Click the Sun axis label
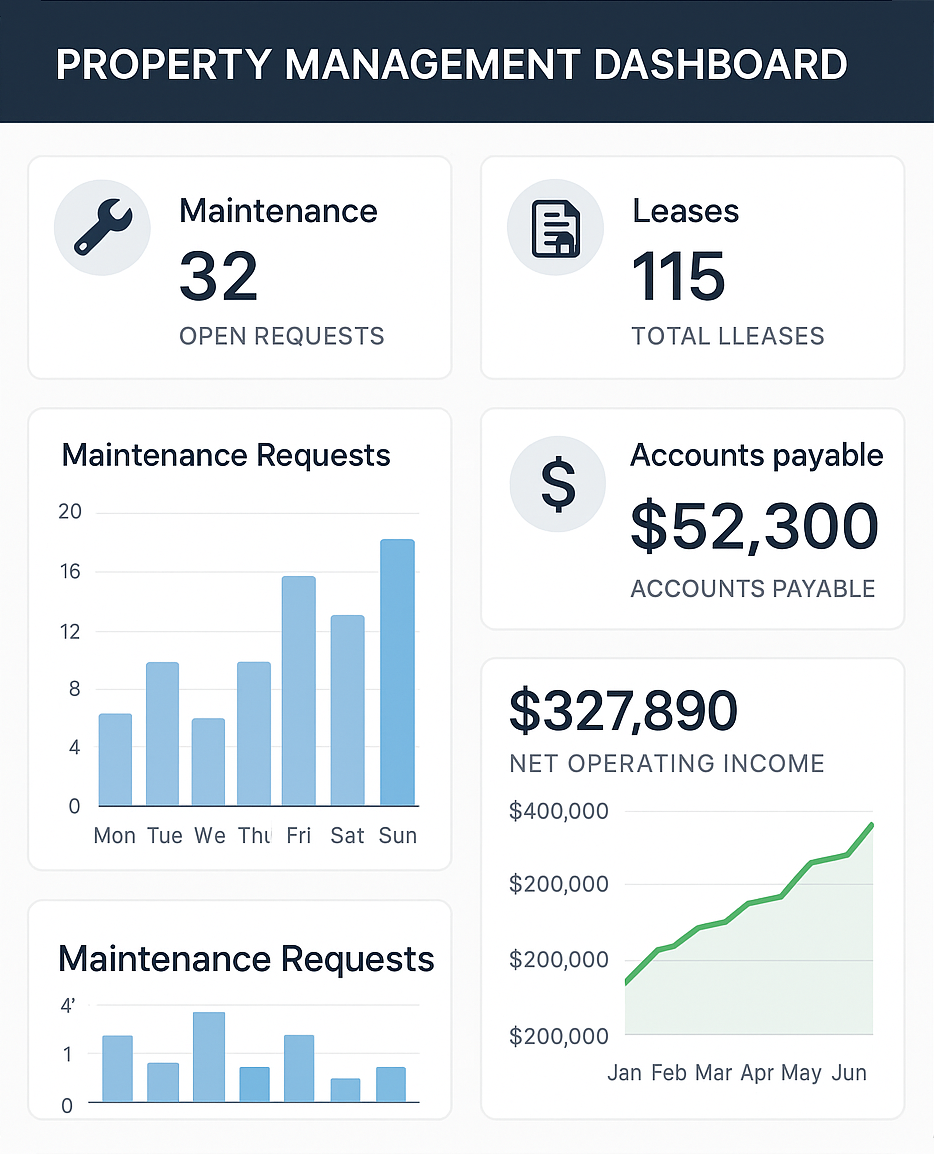 [x=398, y=836]
